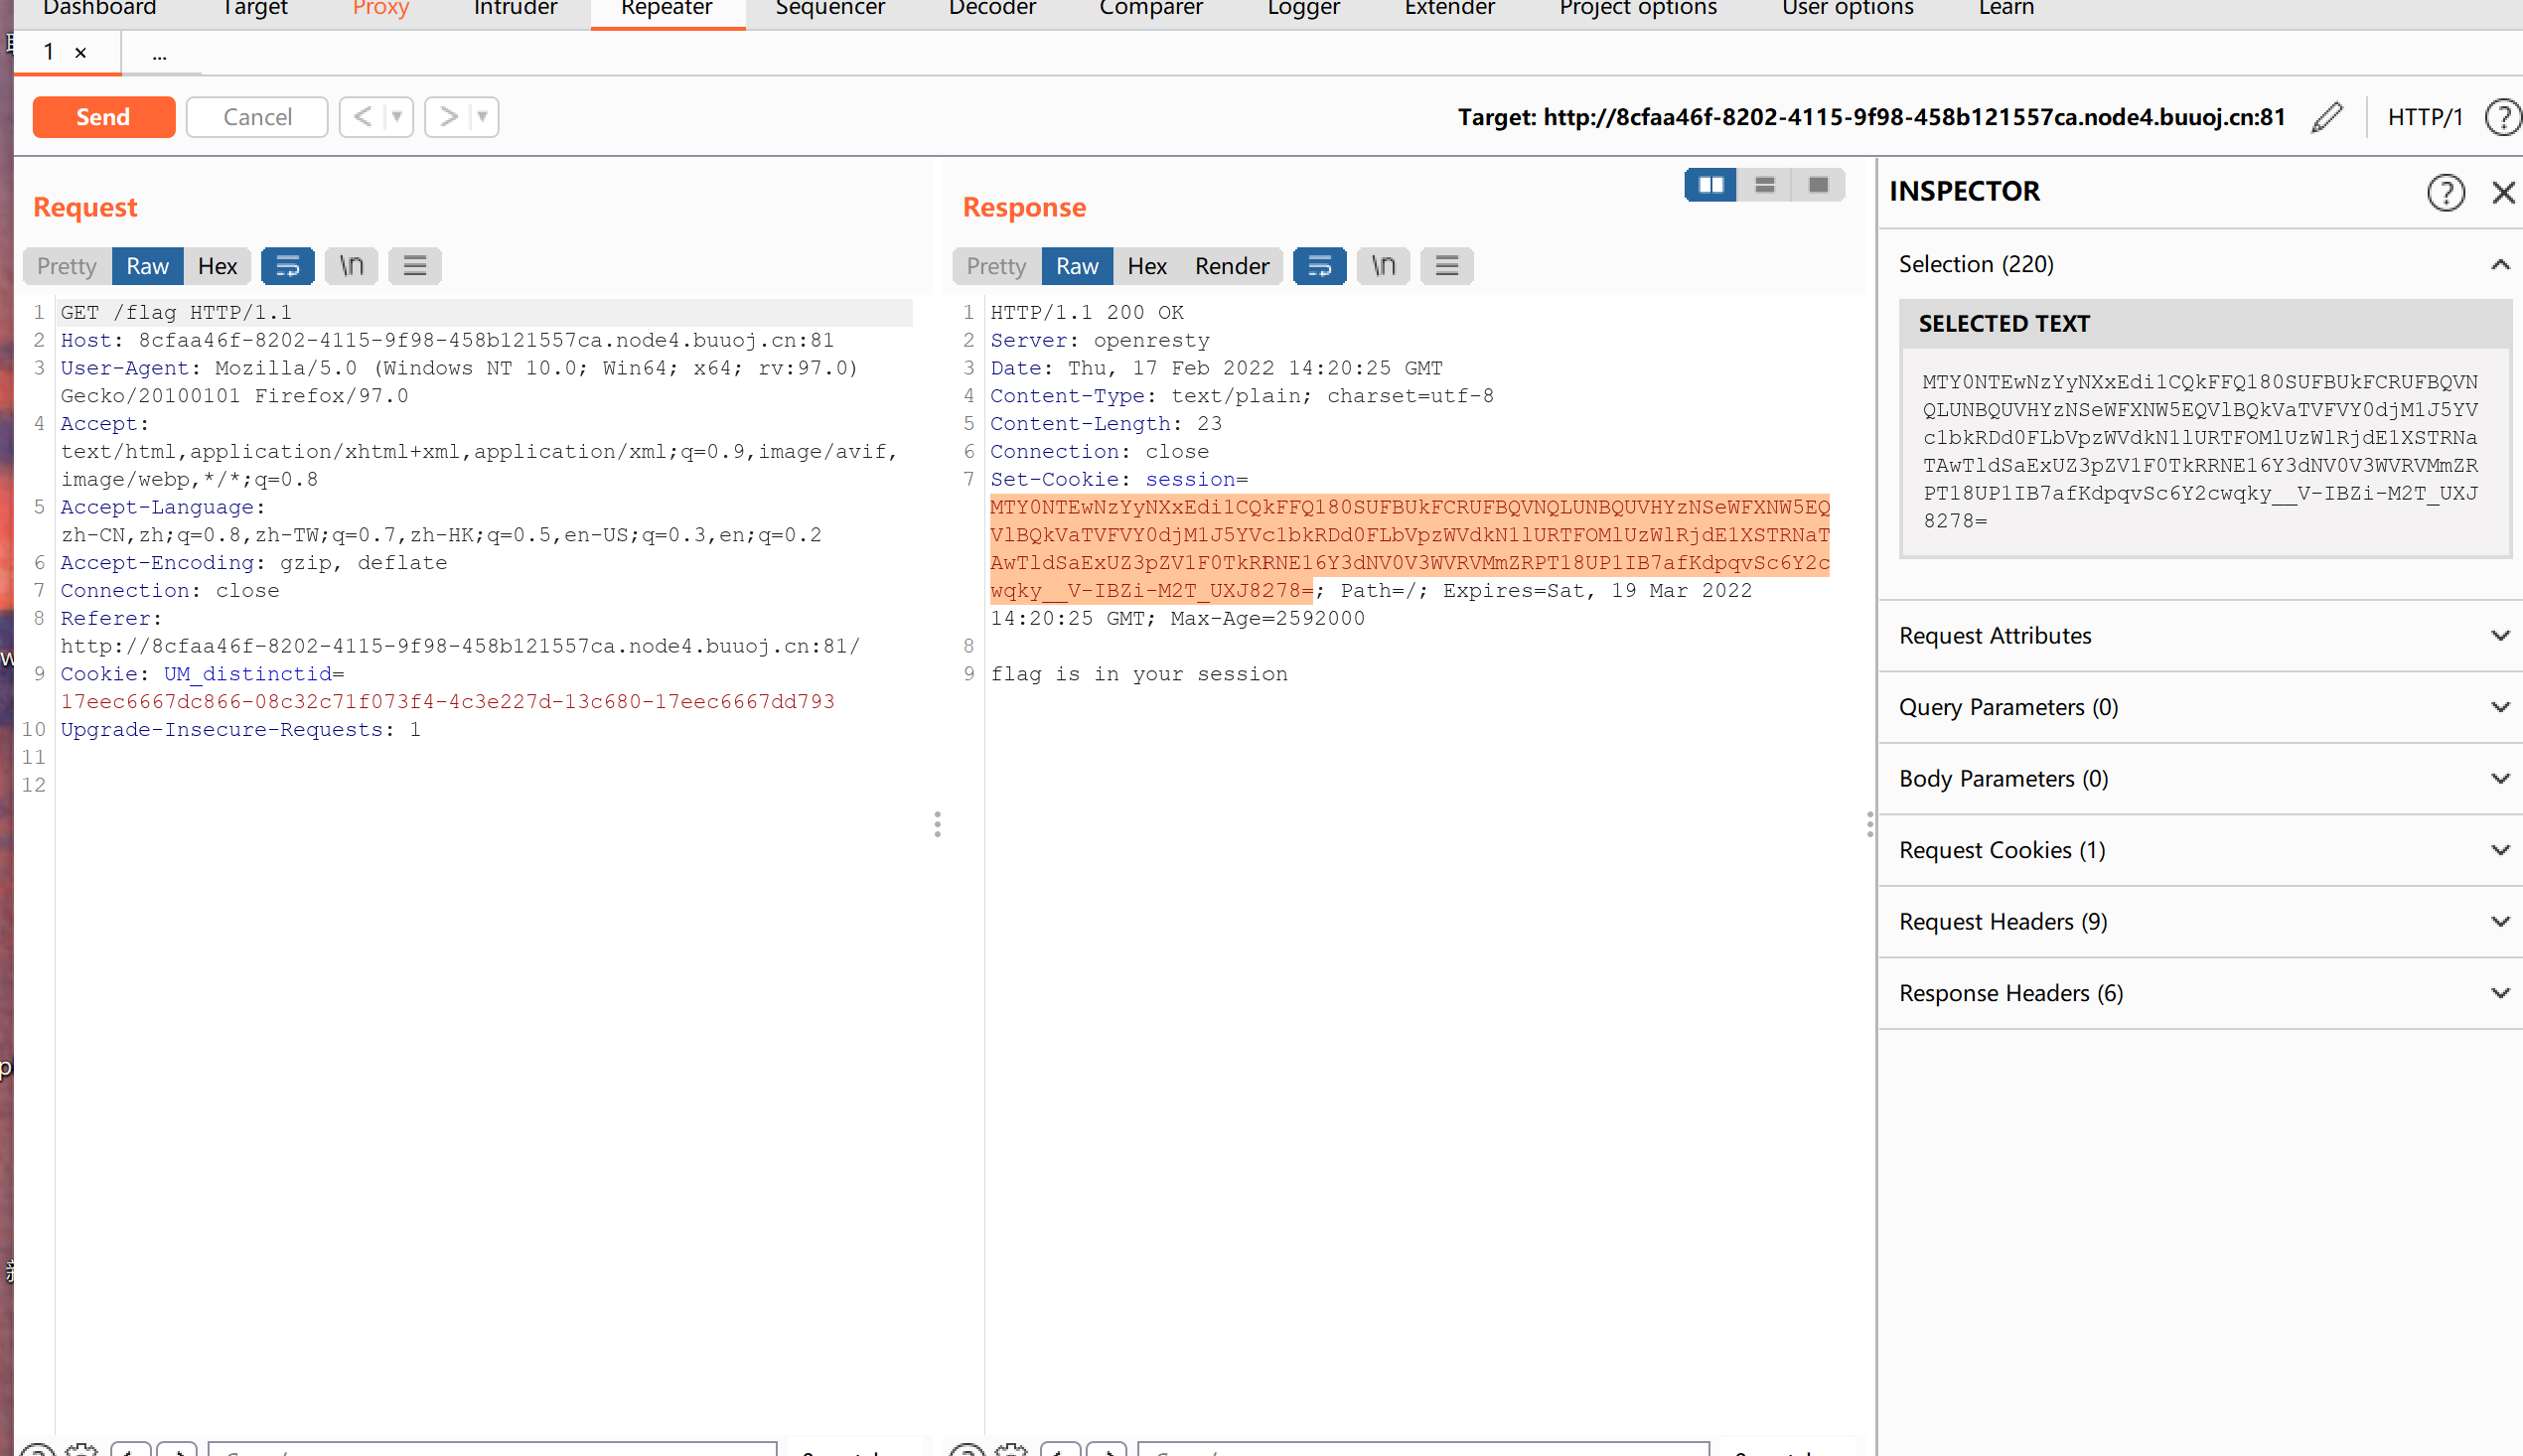The width and height of the screenshot is (2523, 1456).
Task: Open Repeater help question mark icon
Action: coord(2503,117)
